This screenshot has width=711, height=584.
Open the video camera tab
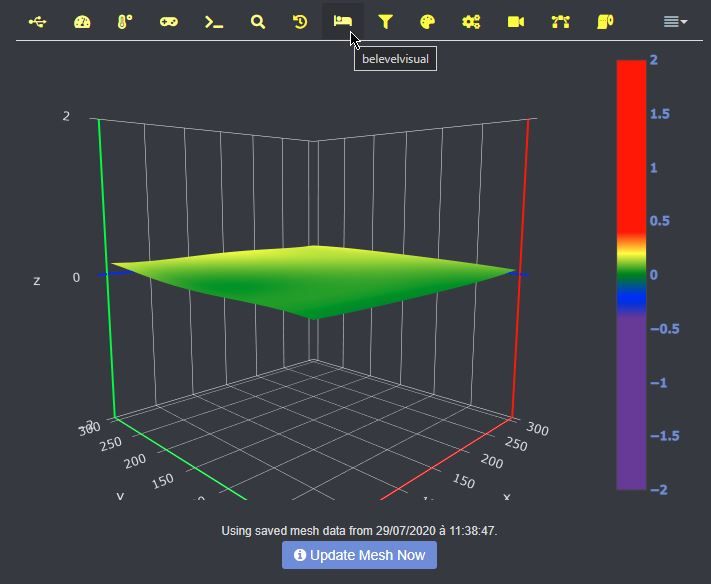(516, 21)
